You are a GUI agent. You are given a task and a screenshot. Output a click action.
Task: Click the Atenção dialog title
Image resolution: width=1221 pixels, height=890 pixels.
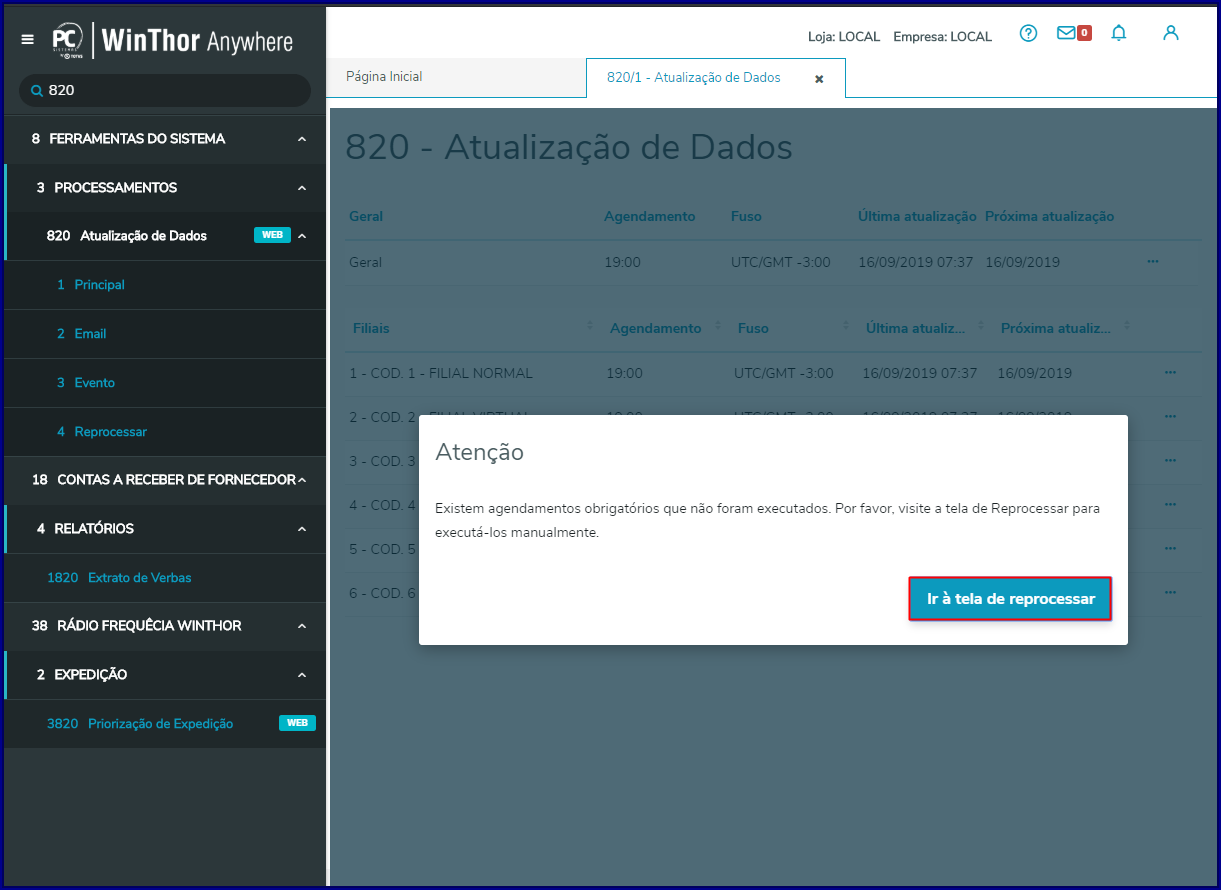point(480,452)
